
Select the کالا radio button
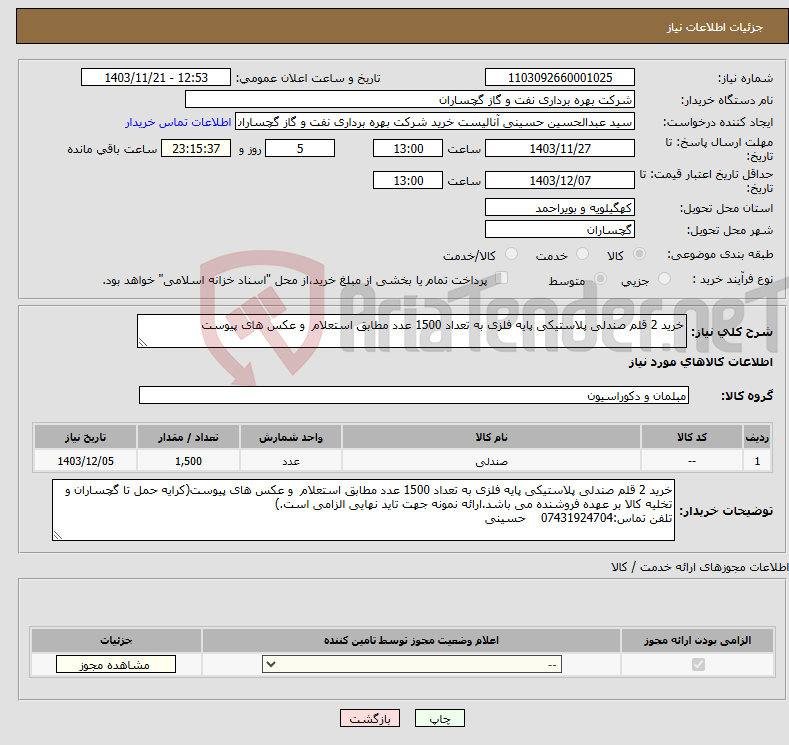[x=639, y=254]
